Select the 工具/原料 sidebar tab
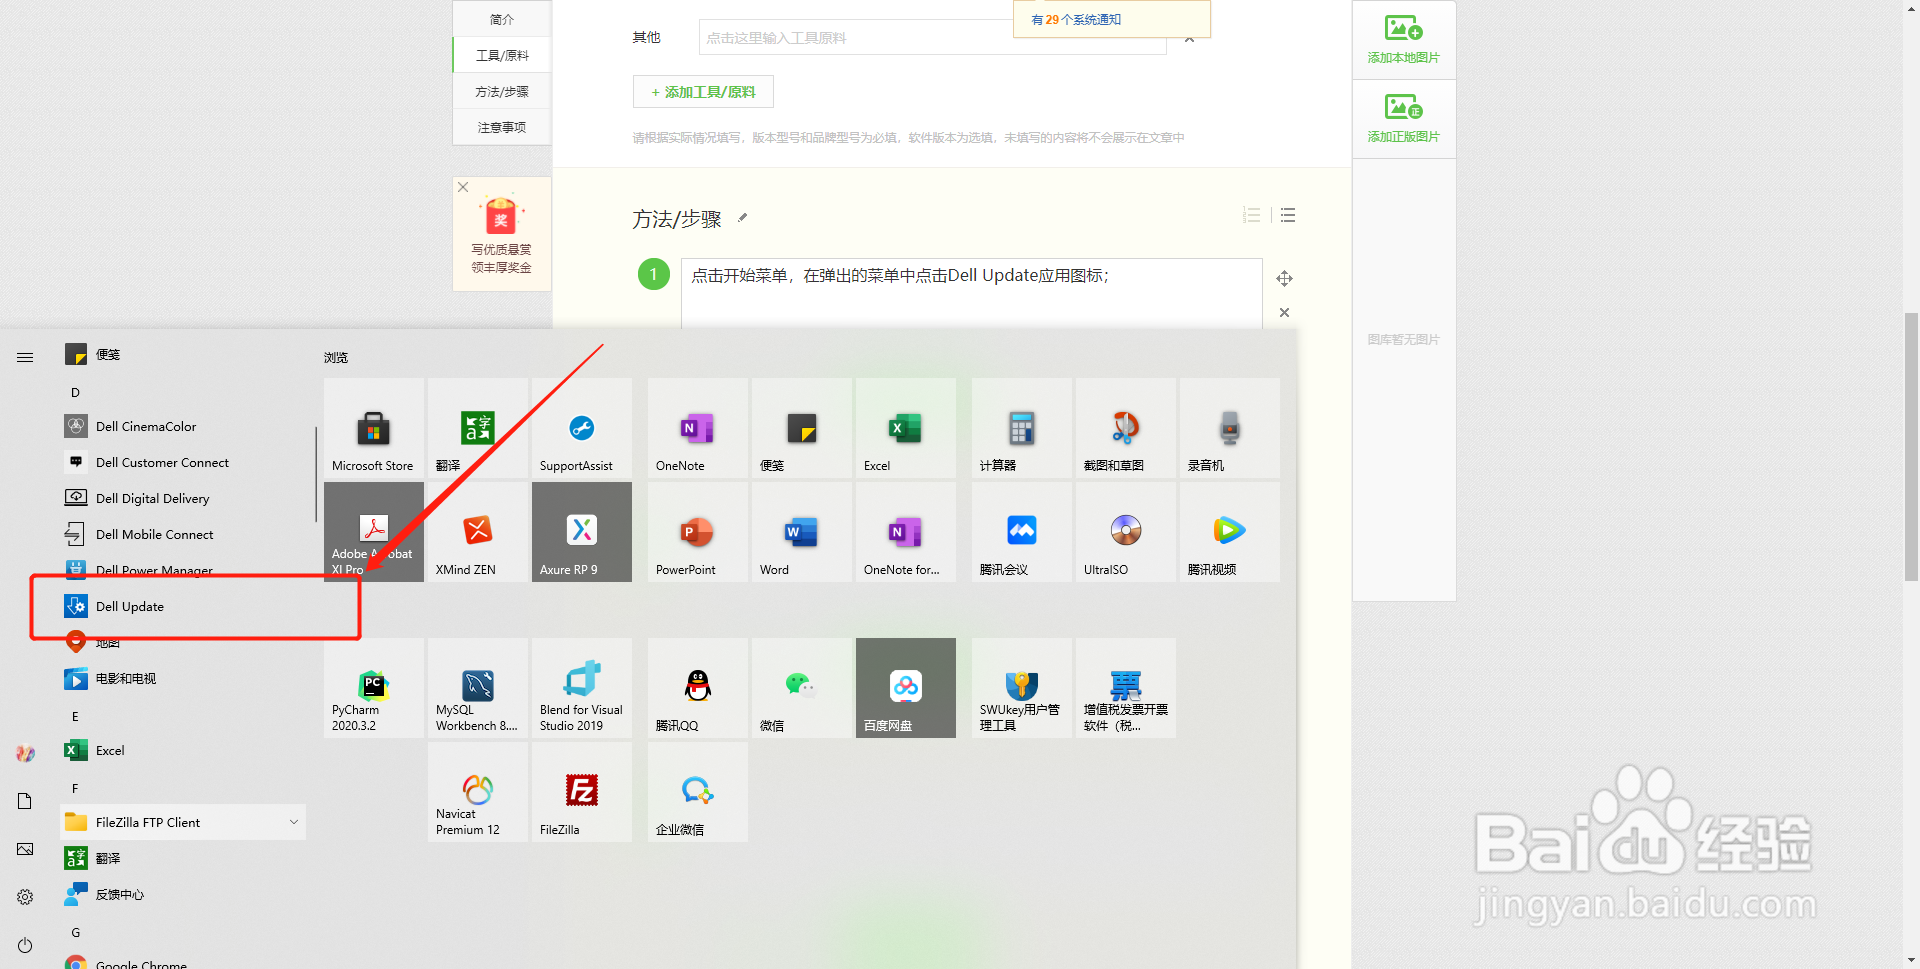Image resolution: width=1920 pixels, height=969 pixels. (x=502, y=55)
